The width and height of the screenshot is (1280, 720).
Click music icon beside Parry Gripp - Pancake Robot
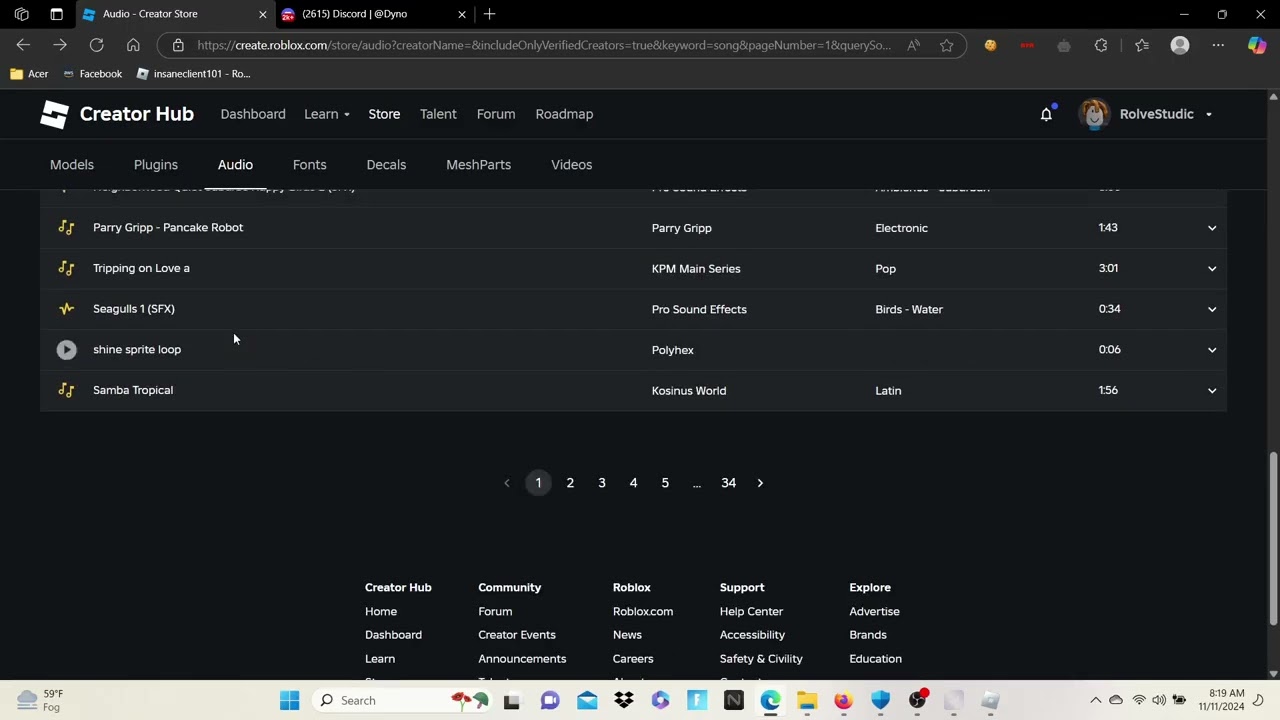(x=66, y=228)
